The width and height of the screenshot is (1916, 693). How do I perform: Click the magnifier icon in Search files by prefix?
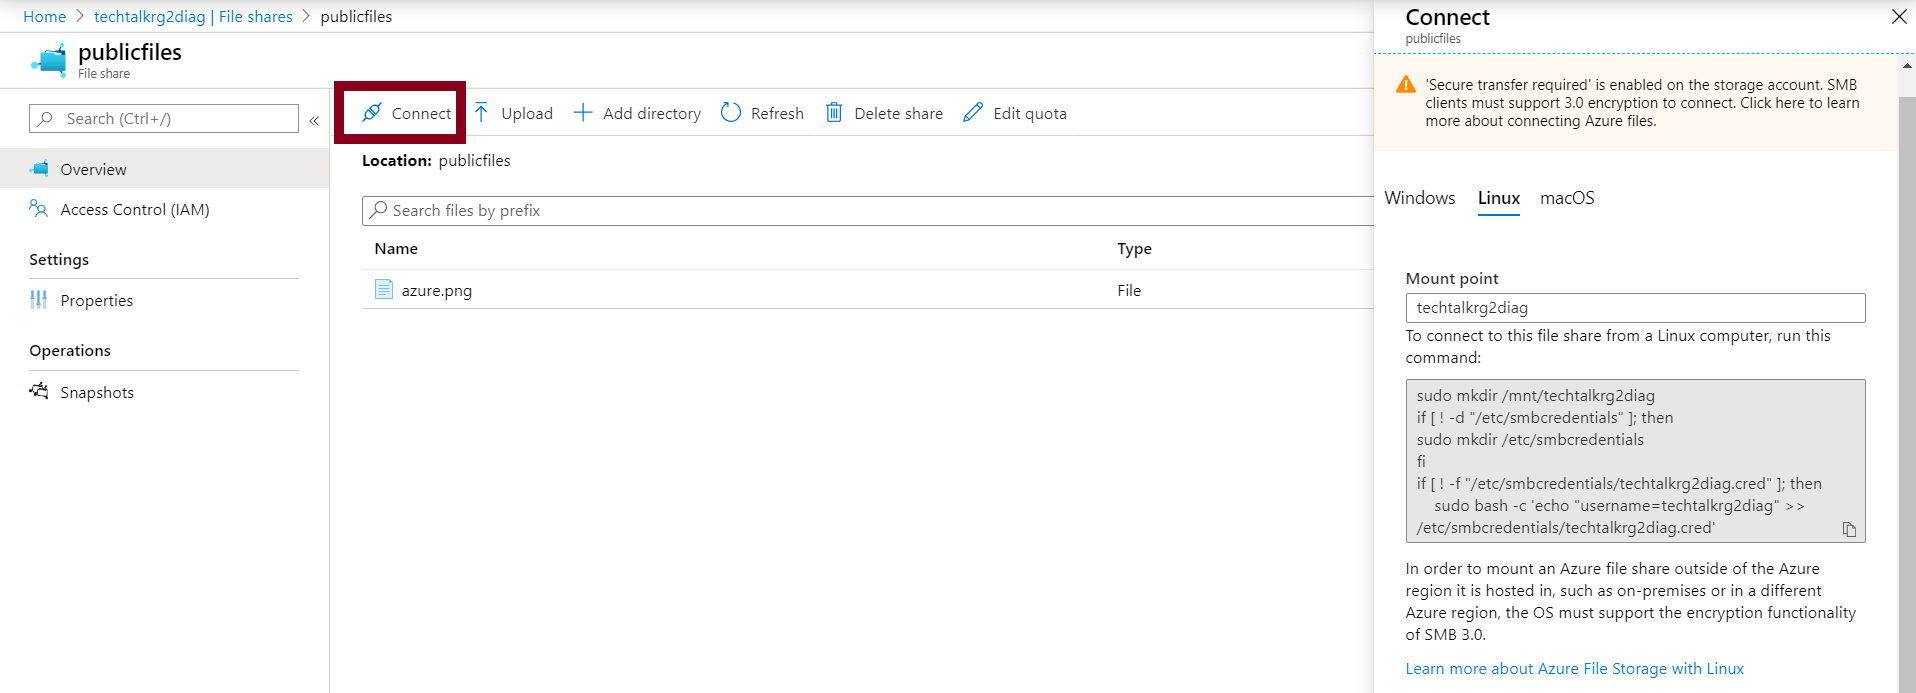coord(378,210)
